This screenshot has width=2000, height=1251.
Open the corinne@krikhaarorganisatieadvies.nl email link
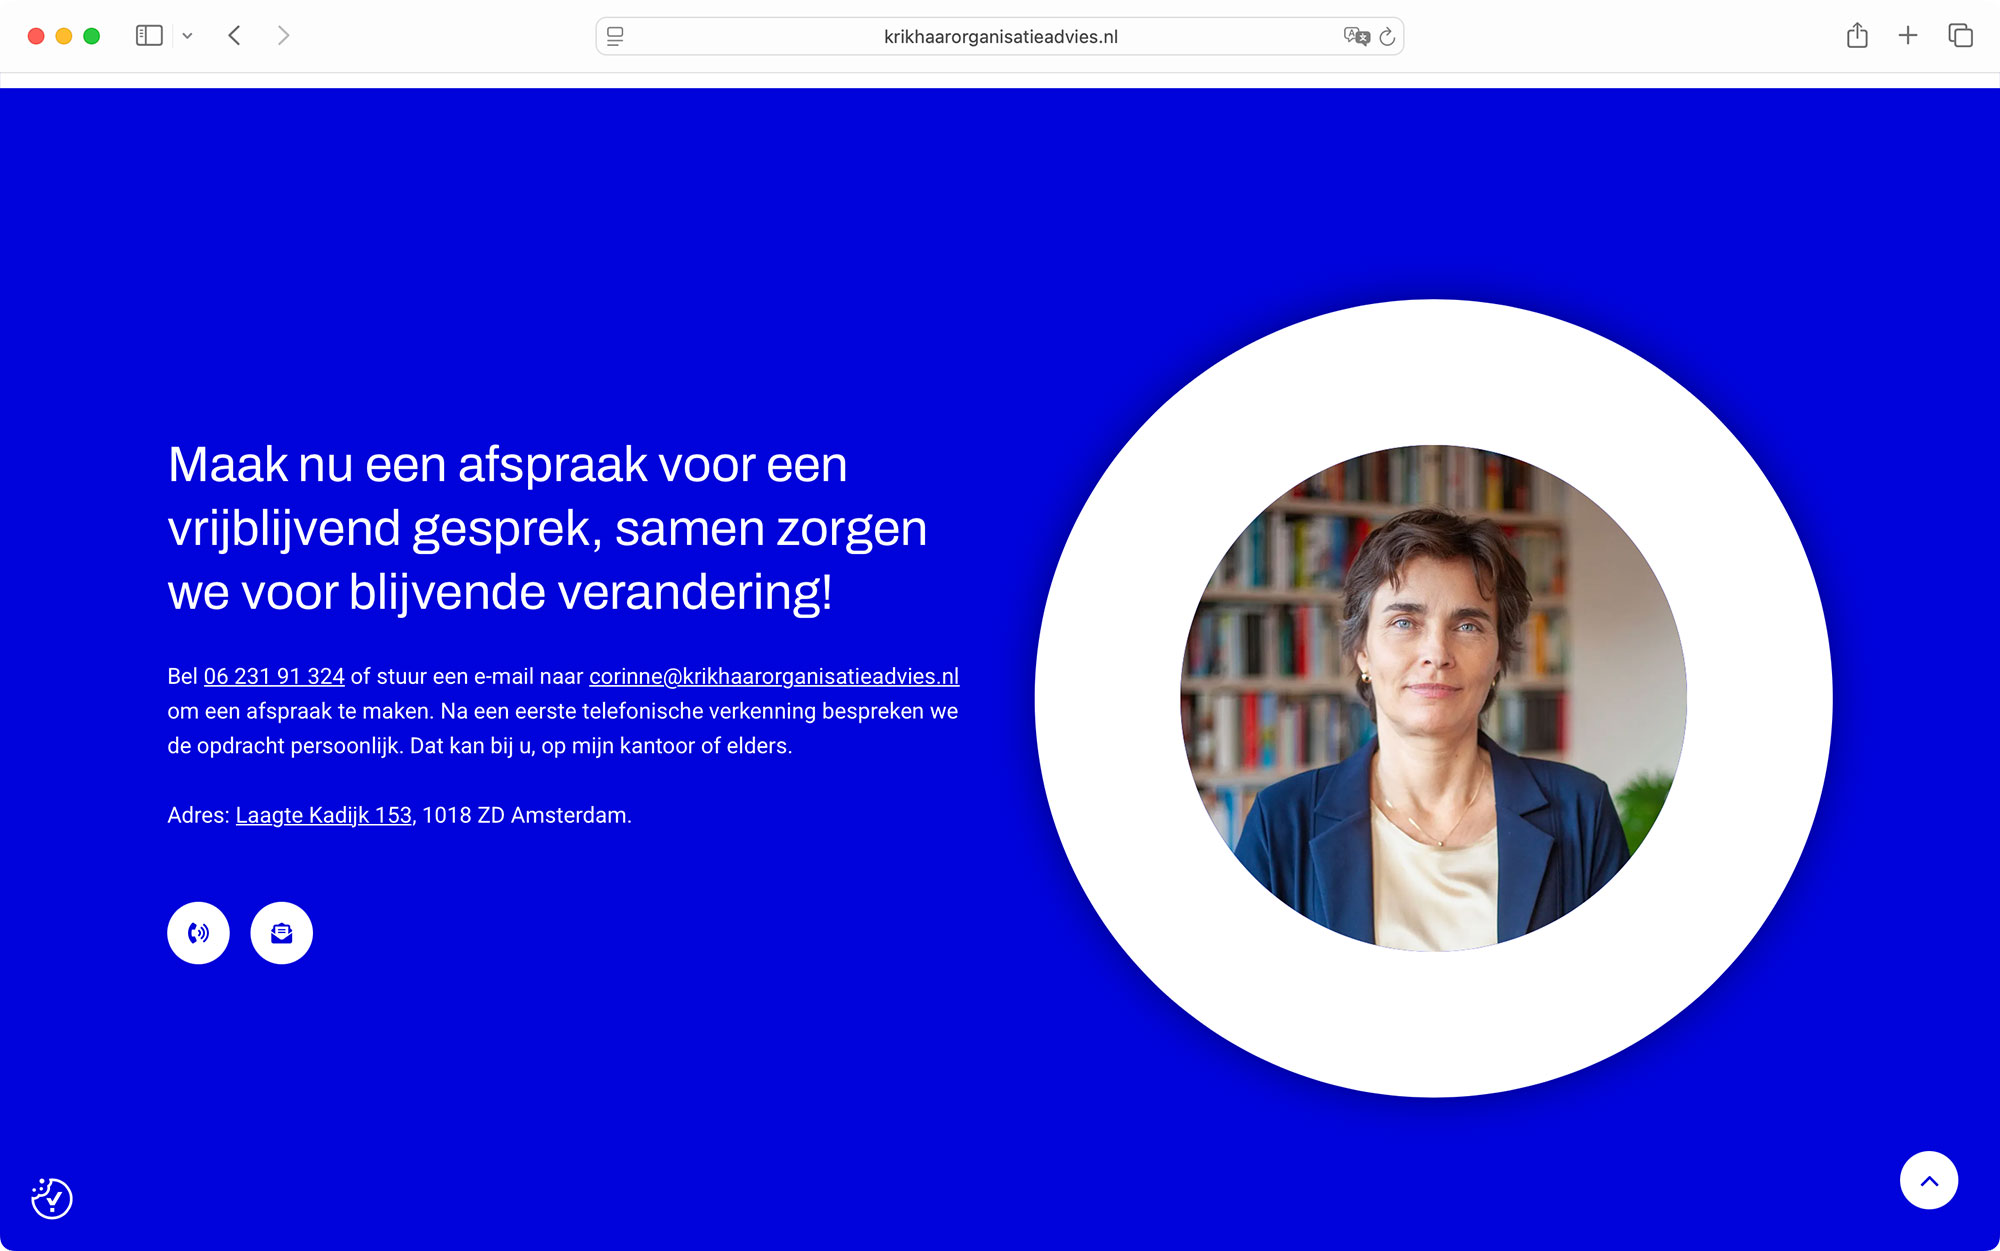point(774,676)
